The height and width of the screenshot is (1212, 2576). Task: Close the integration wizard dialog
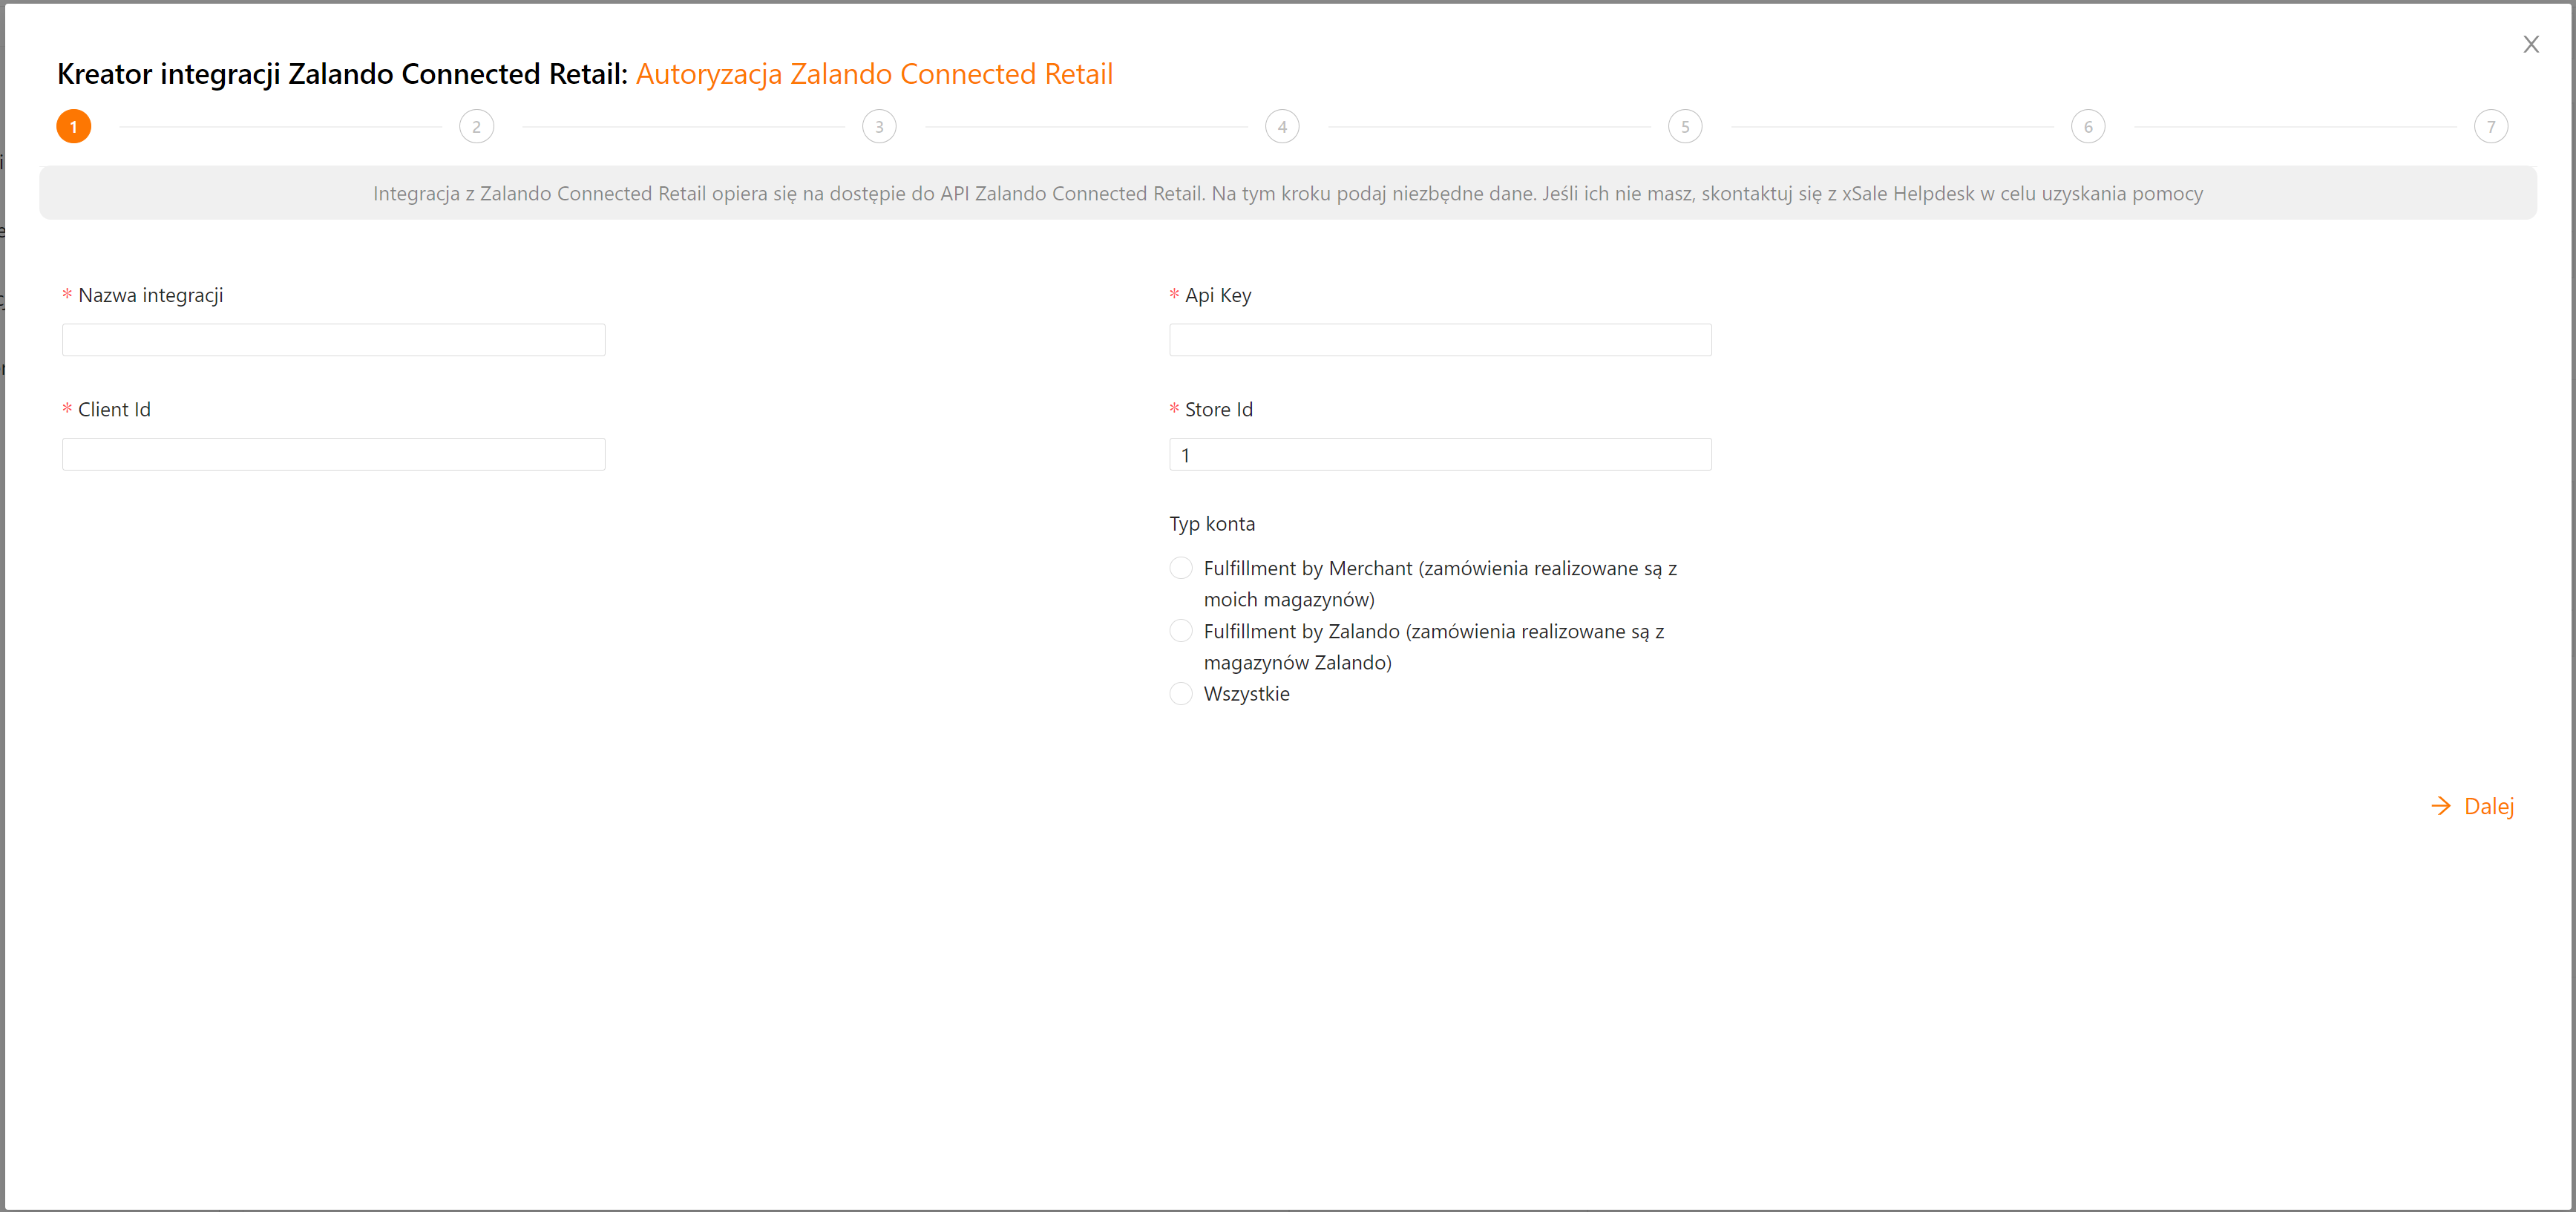[2530, 45]
